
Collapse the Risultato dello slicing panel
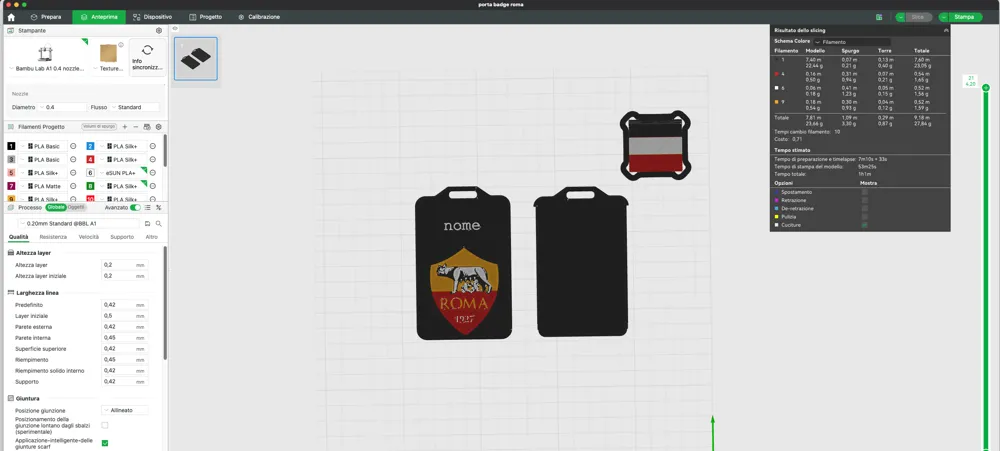tap(946, 30)
